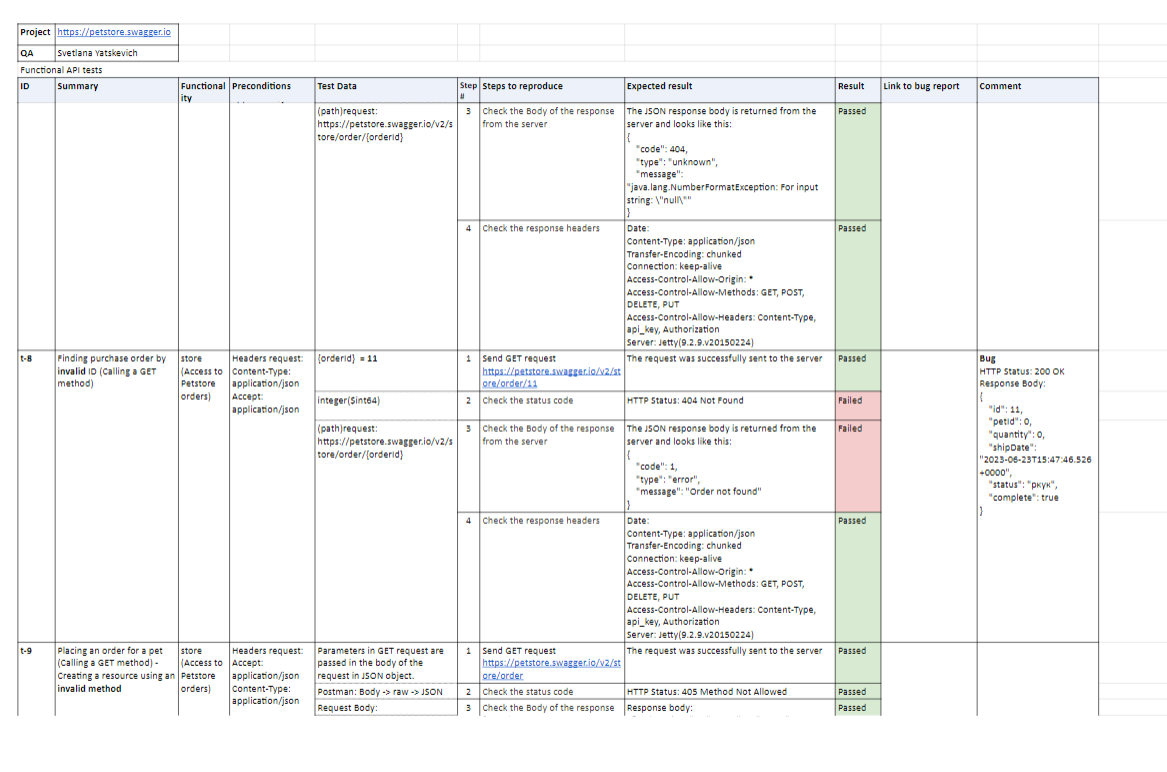Select the t-9 test ID cell
This screenshot has height=772, width=1167.
[x=36, y=651]
